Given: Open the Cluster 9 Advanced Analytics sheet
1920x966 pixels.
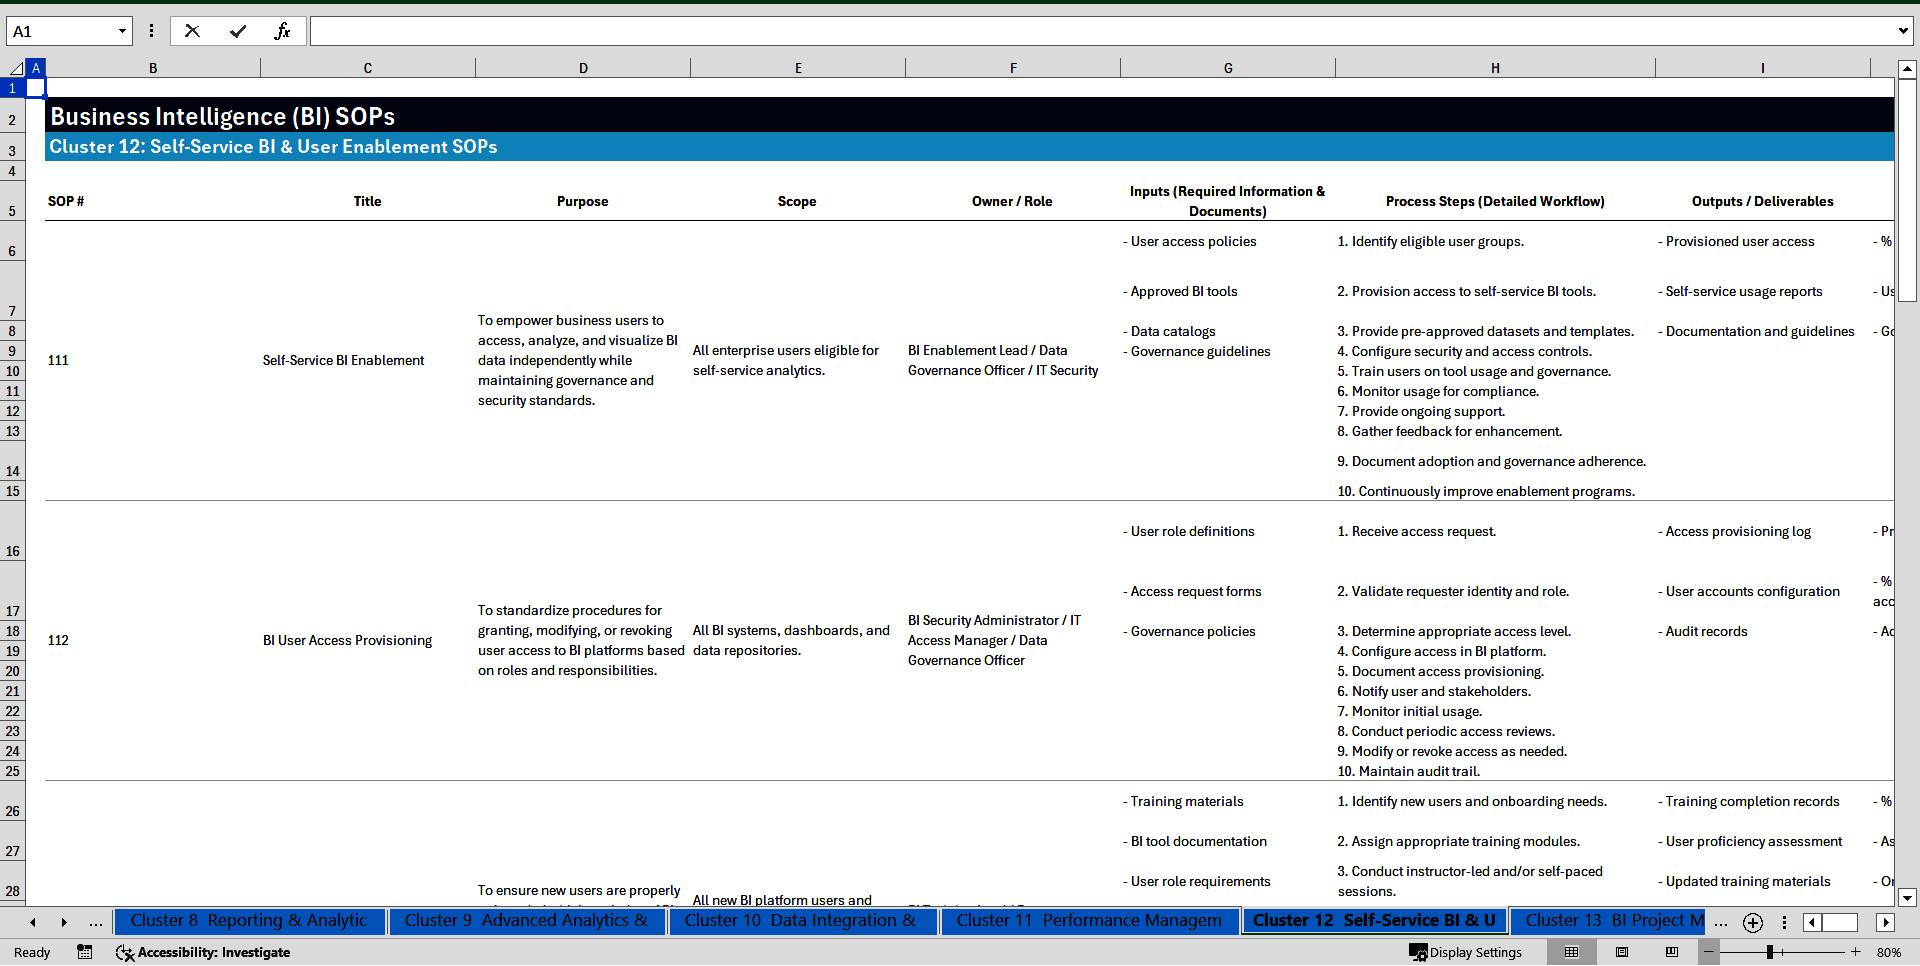Looking at the screenshot, I should coord(527,921).
